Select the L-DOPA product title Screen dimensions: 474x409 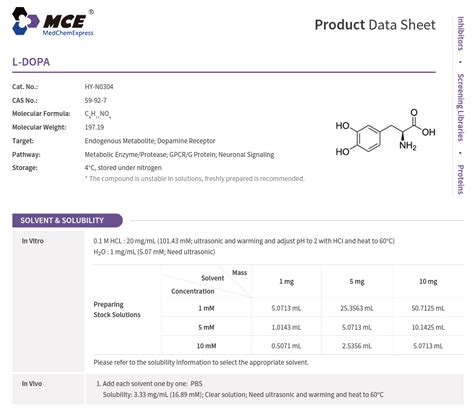pos(31,62)
